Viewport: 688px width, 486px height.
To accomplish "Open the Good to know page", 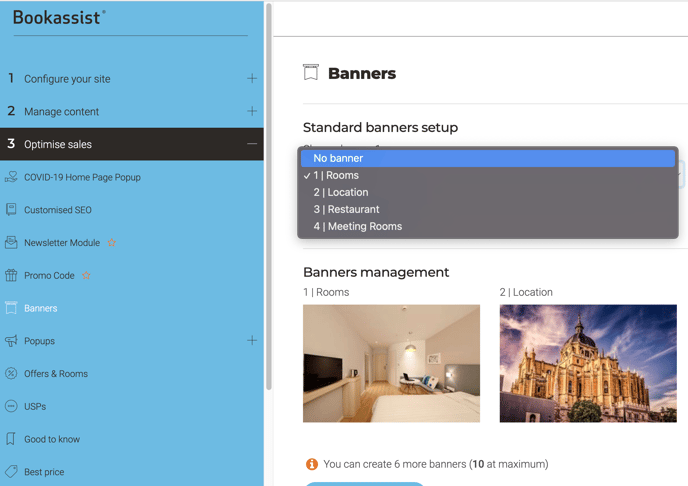I will click(52, 439).
